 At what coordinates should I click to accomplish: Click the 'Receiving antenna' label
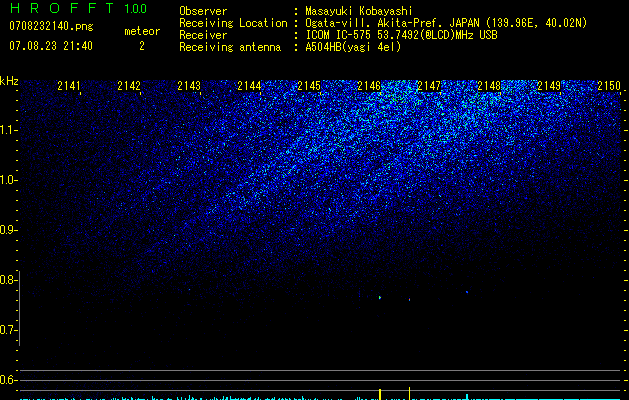click(x=230, y=47)
